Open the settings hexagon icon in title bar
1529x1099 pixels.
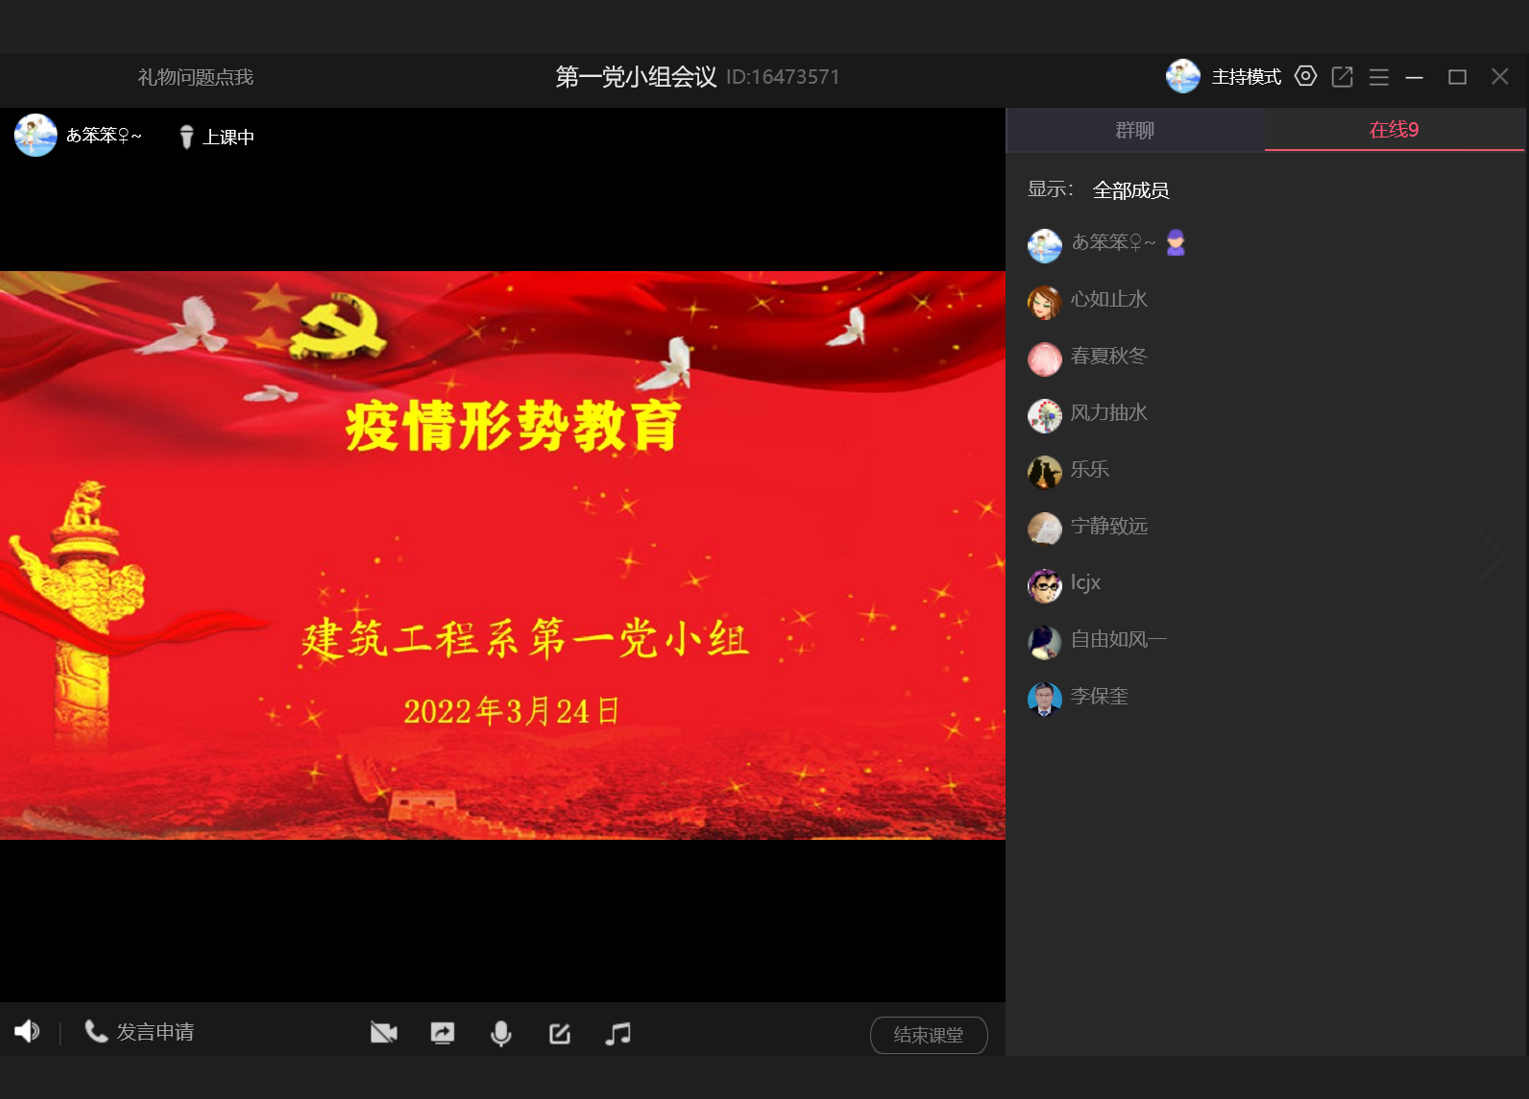pos(1306,76)
